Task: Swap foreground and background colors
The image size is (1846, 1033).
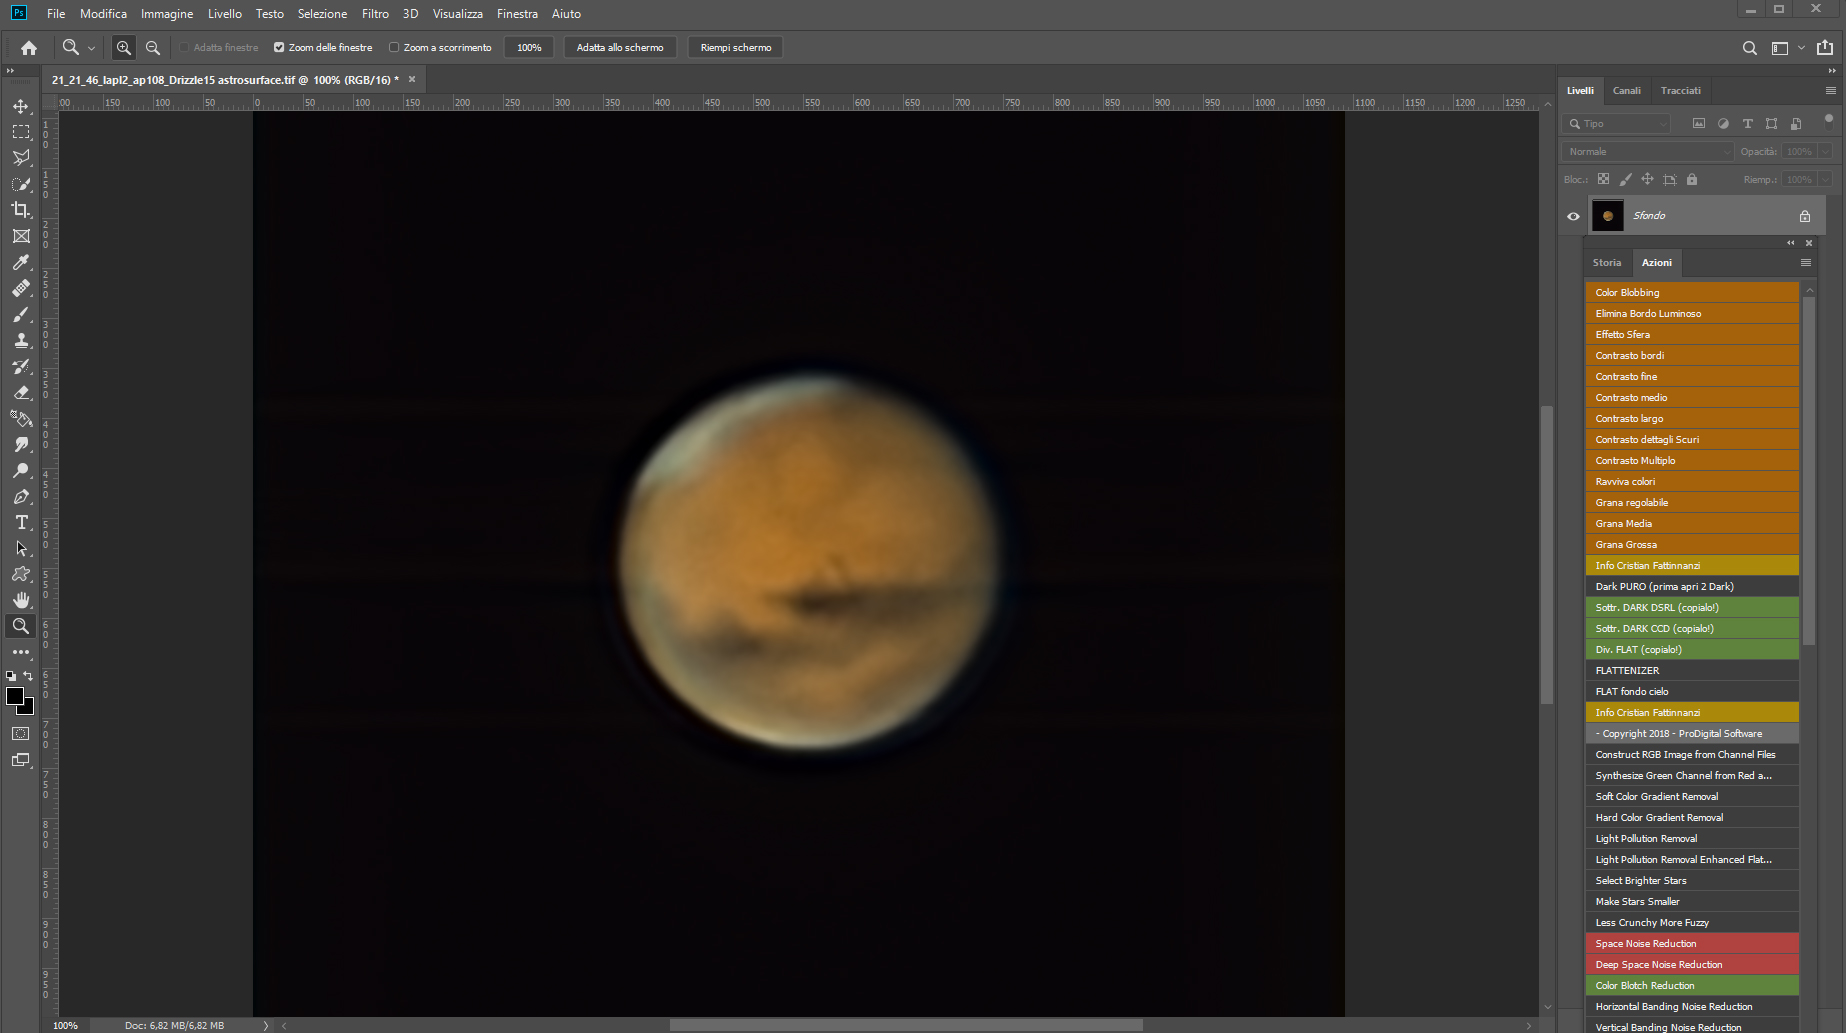Action: click(29, 676)
